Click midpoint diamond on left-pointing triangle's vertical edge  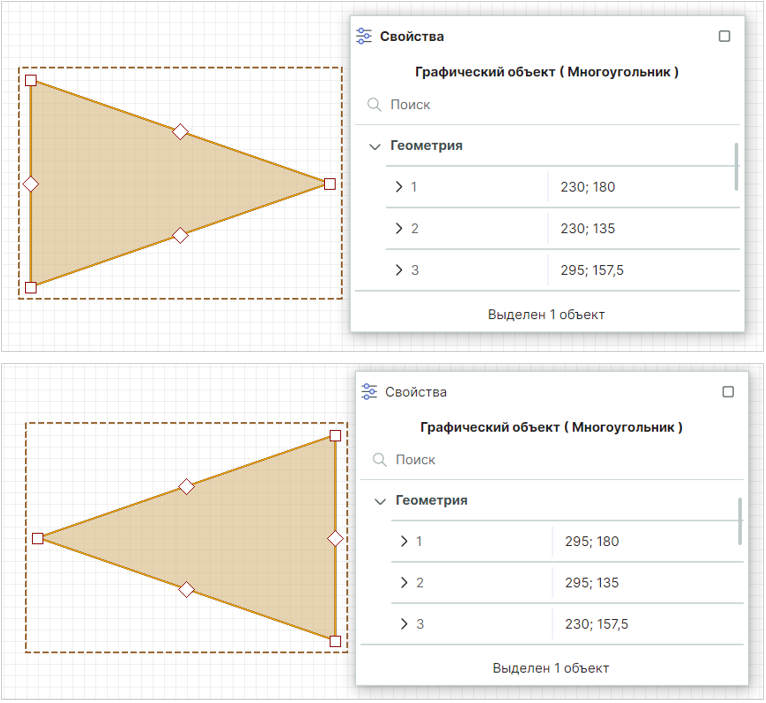click(x=335, y=538)
